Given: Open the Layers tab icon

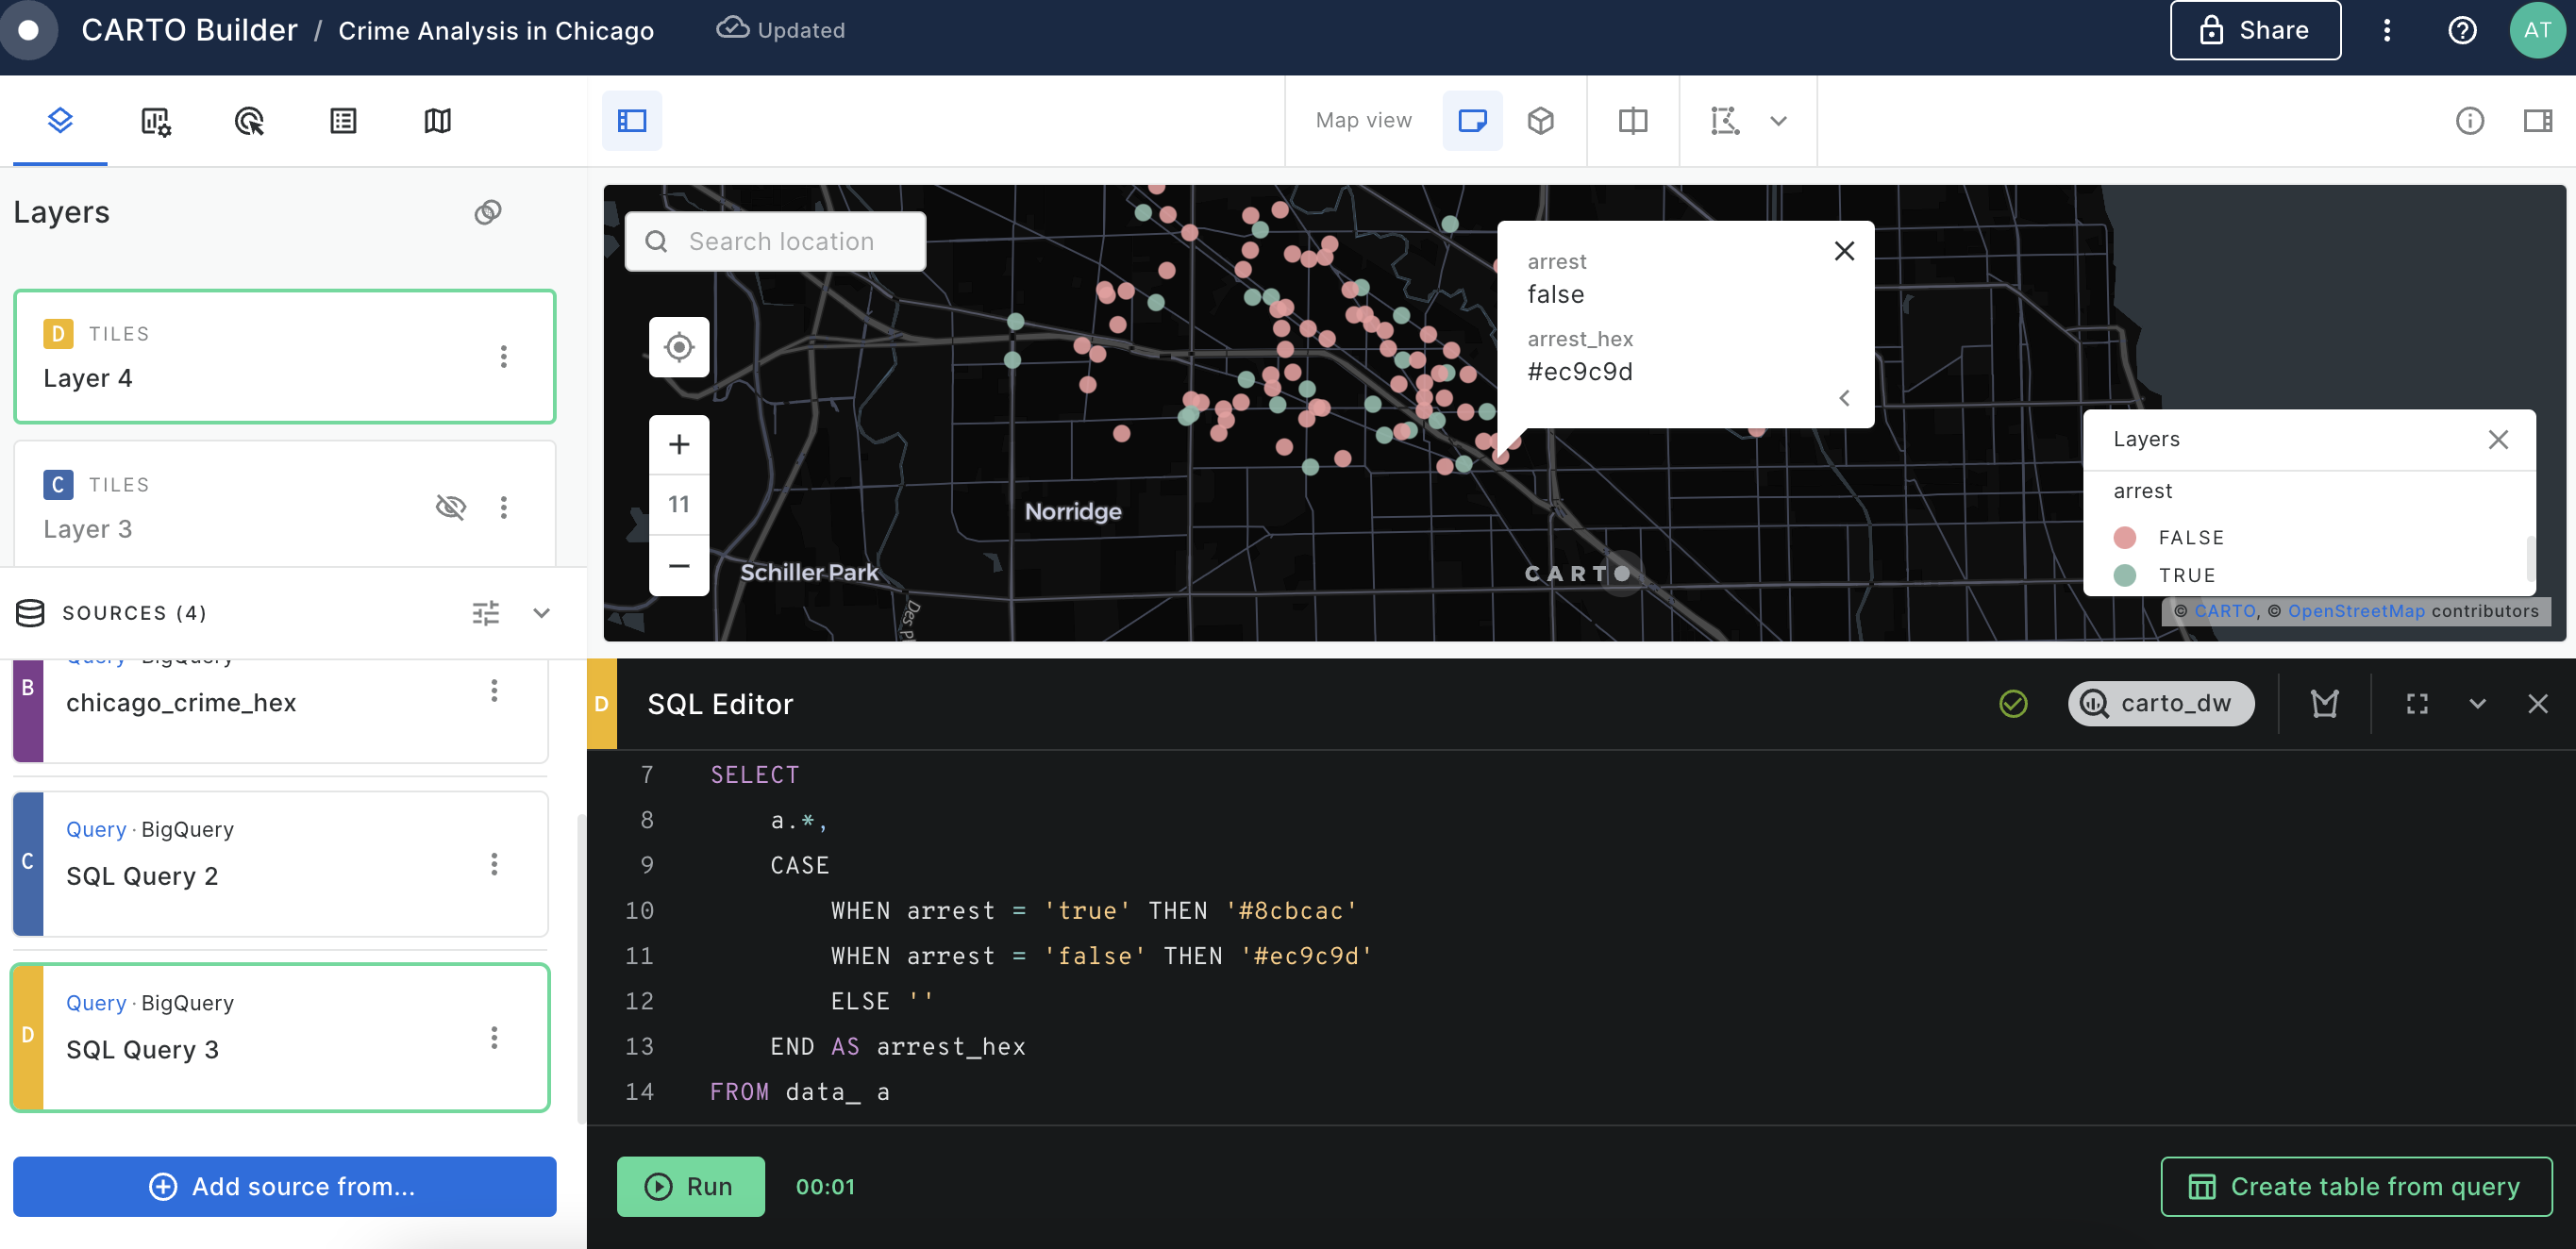Looking at the screenshot, I should pyautogui.click(x=60, y=121).
